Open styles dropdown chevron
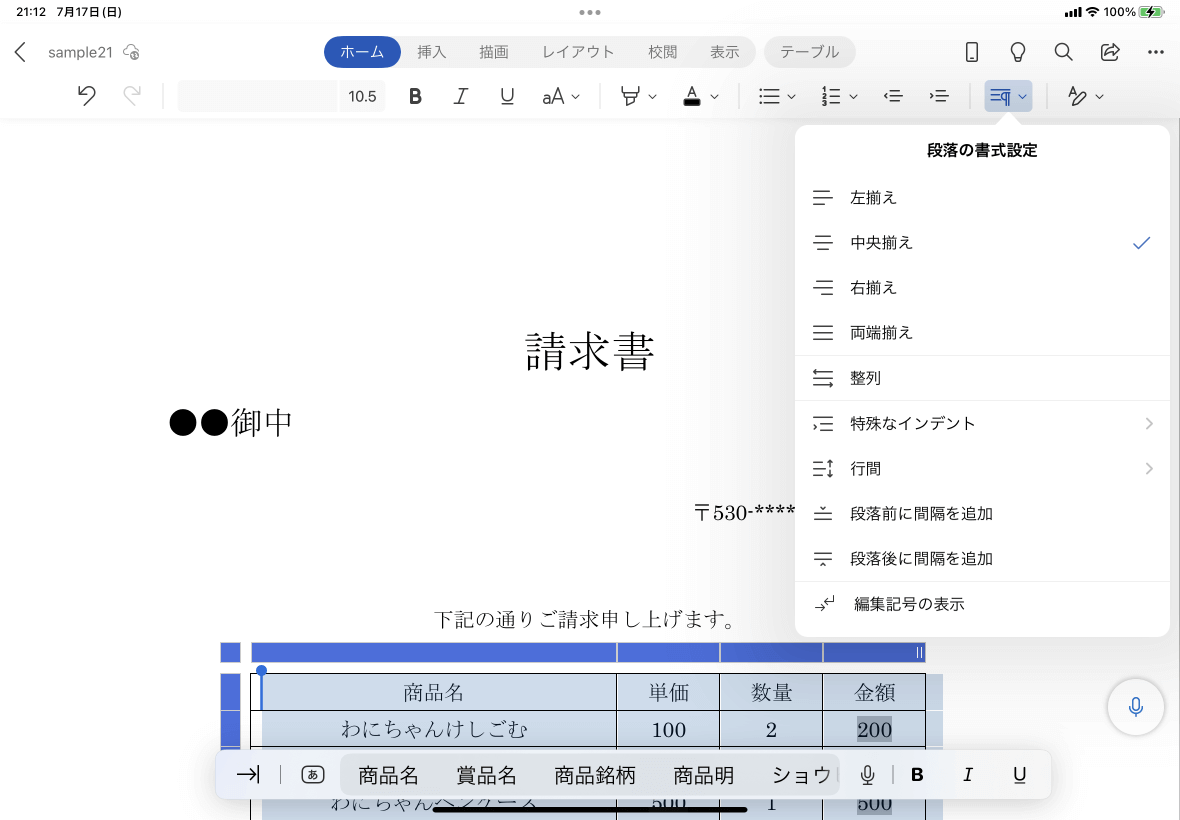This screenshot has width=1180, height=820. click(1099, 96)
